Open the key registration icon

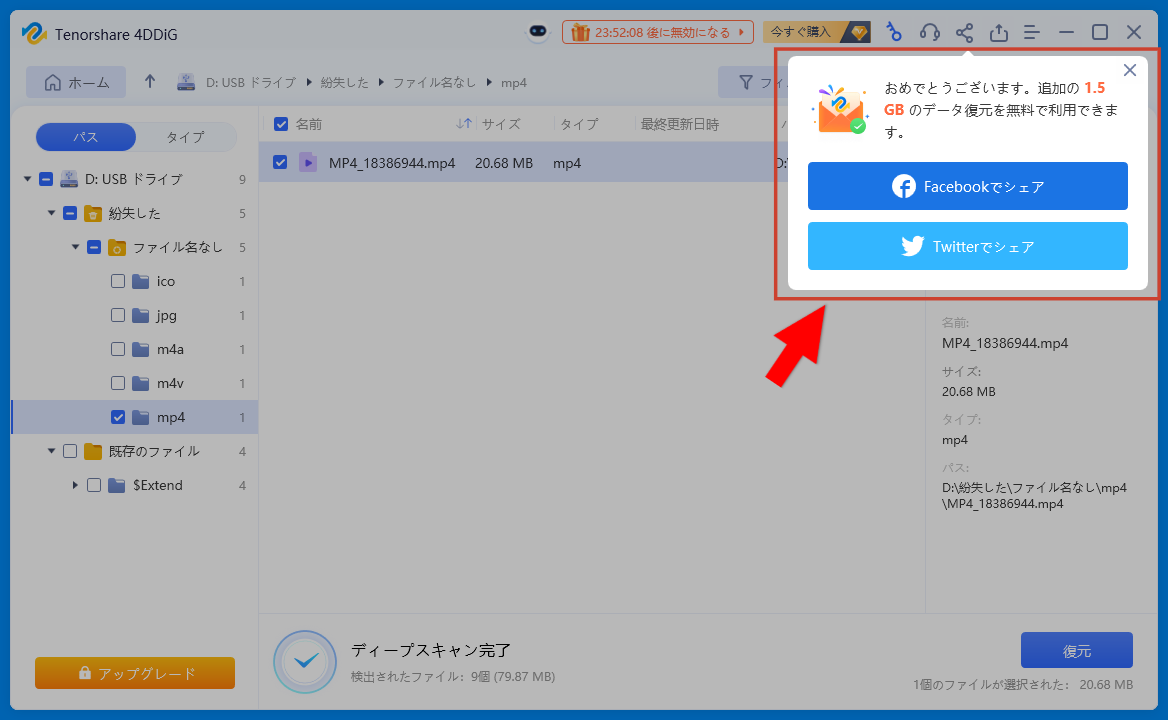894,32
